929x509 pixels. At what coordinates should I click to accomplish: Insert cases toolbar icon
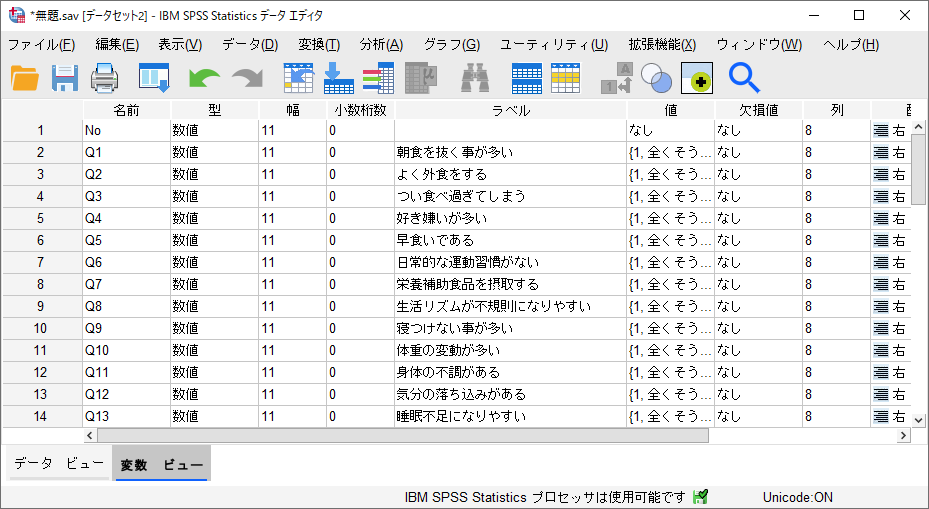[527, 78]
